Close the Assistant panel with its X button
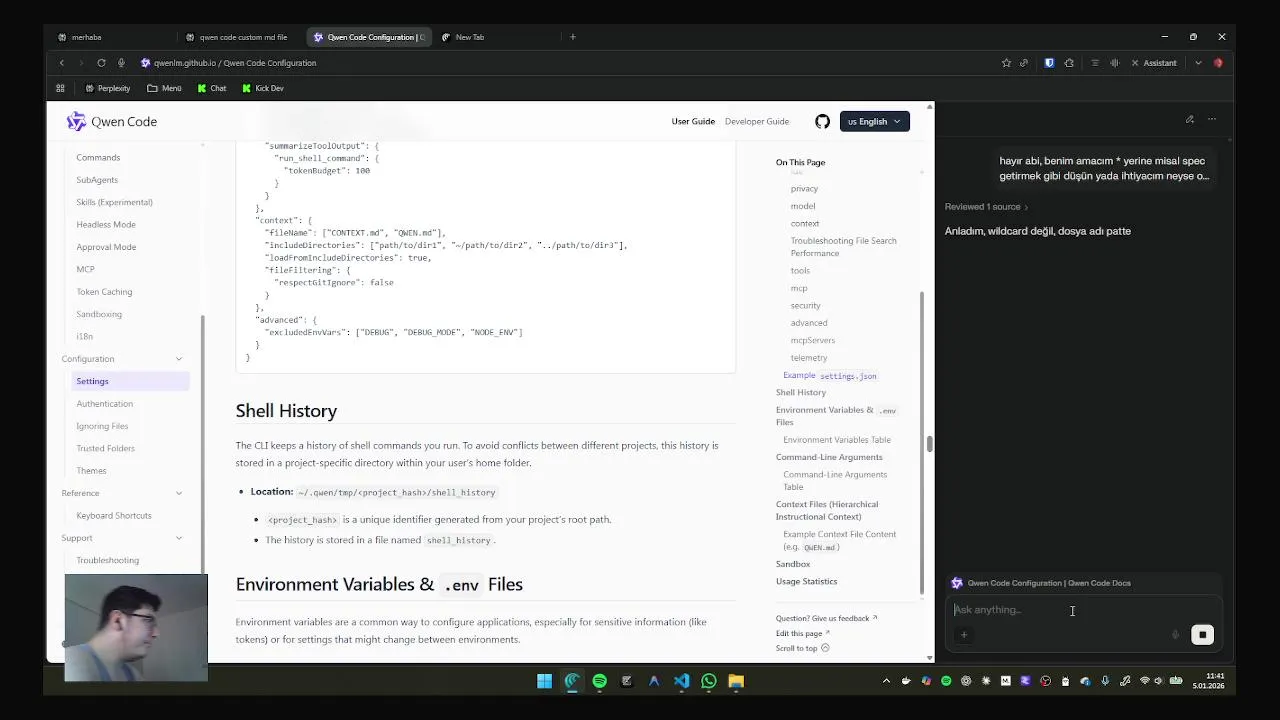The width and height of the screenshot is (1280, 720). point(1134,63)
